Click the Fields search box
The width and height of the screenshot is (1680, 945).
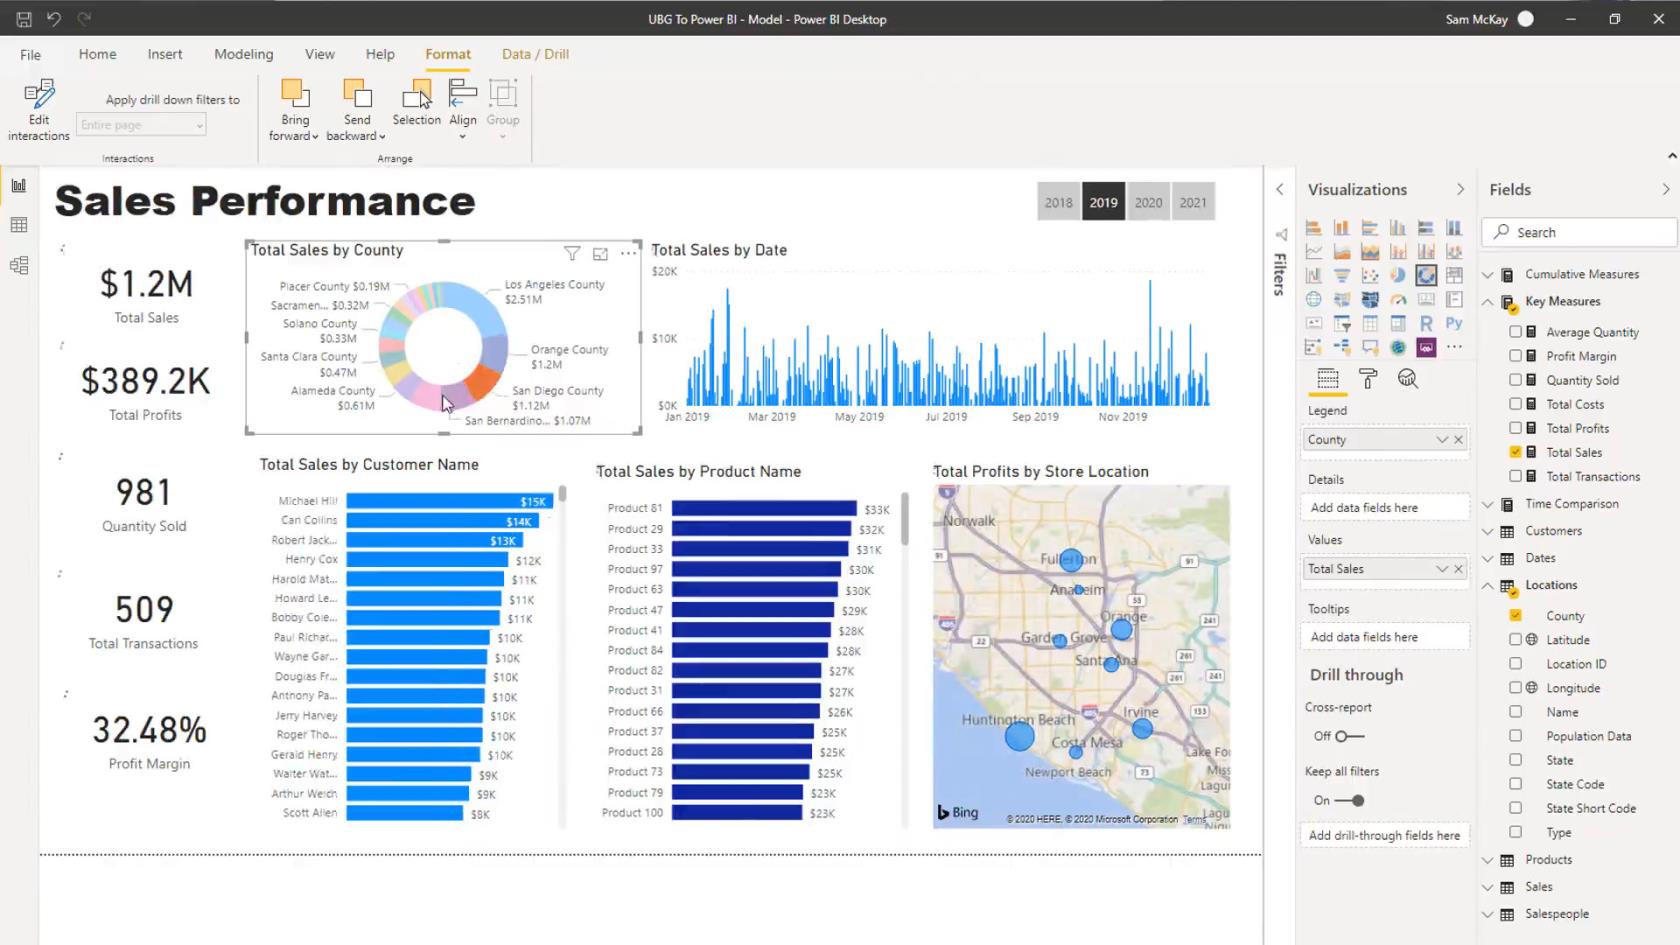point(1578,232)
